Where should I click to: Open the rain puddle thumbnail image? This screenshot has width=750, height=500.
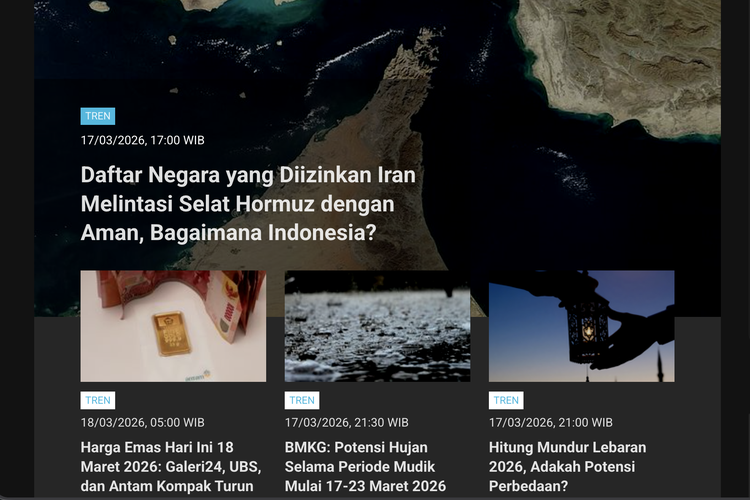point(377,326)
